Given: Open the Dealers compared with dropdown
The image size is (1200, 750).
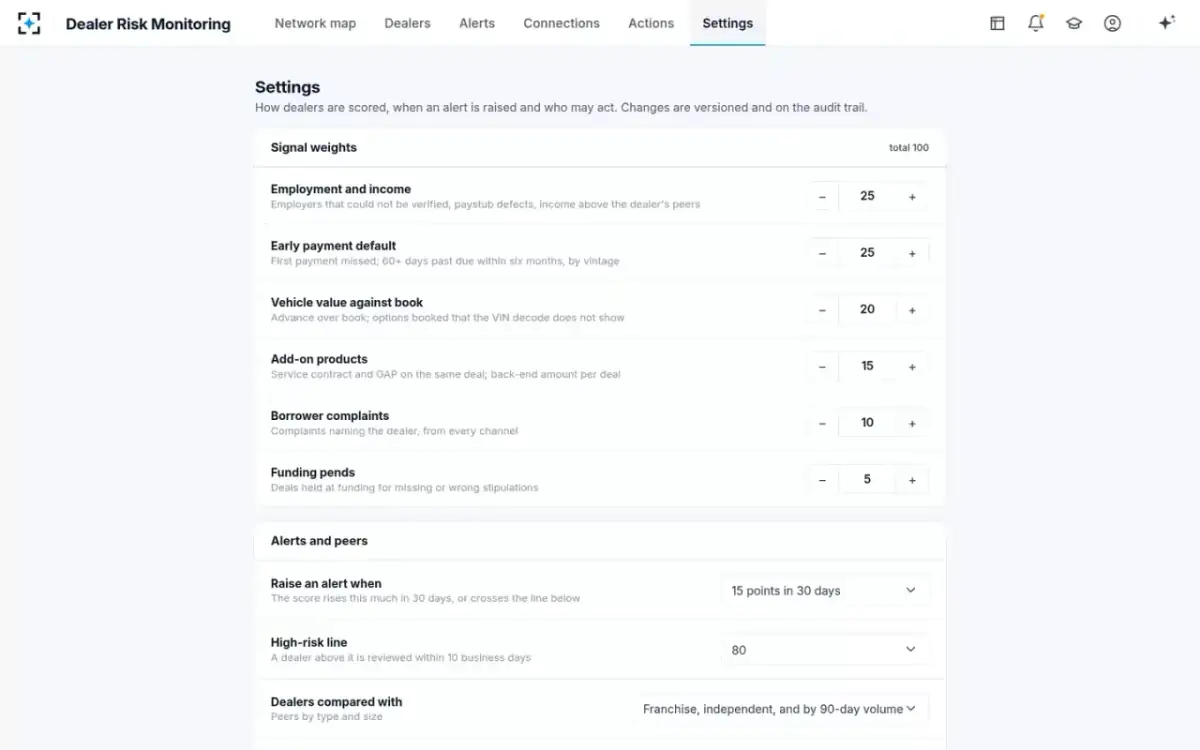Looking at the screenshot, I should 780,709.
